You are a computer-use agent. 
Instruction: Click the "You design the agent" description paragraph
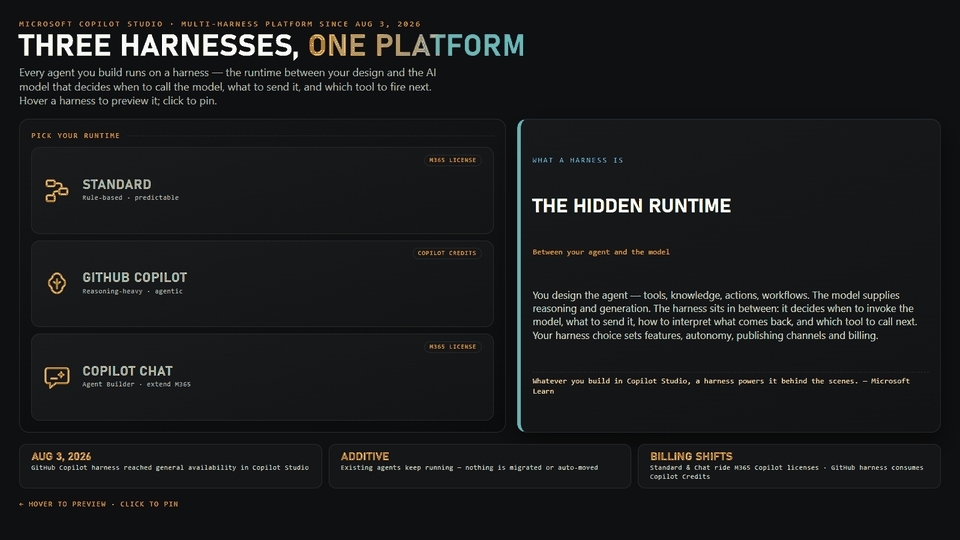tap(724, 315)
